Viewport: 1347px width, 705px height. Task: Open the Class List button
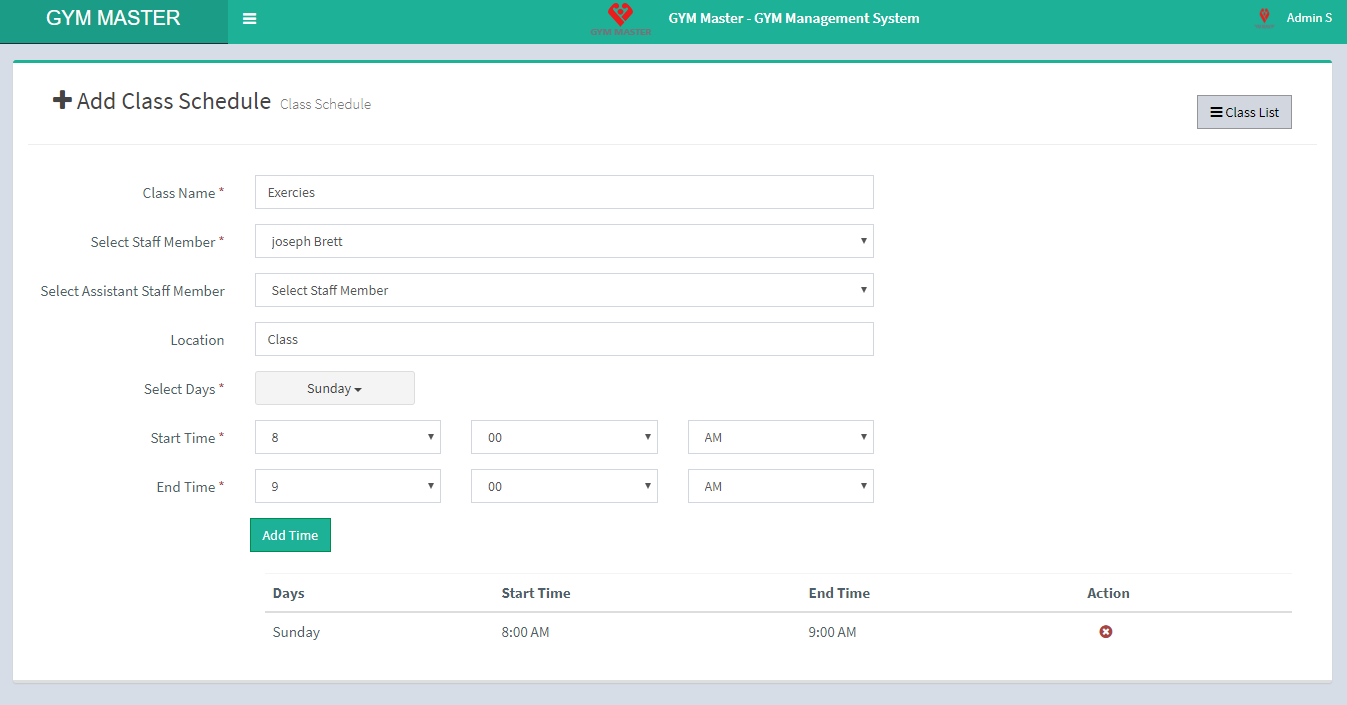(1244, 112)
